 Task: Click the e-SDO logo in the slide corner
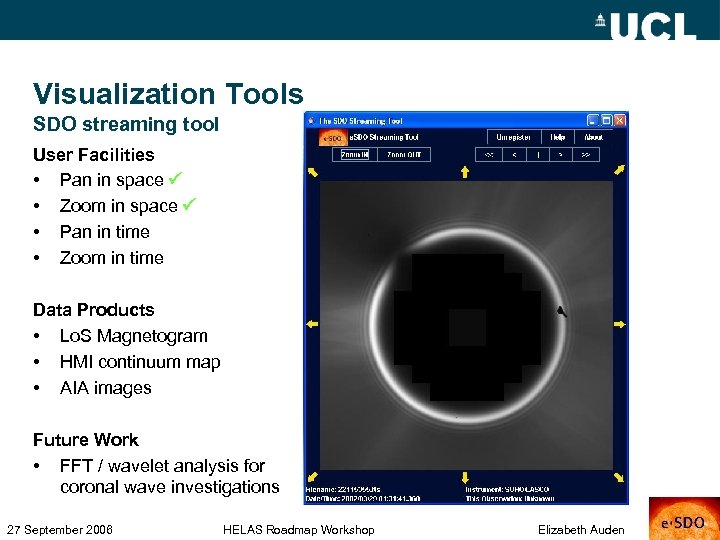click(684, 519)
